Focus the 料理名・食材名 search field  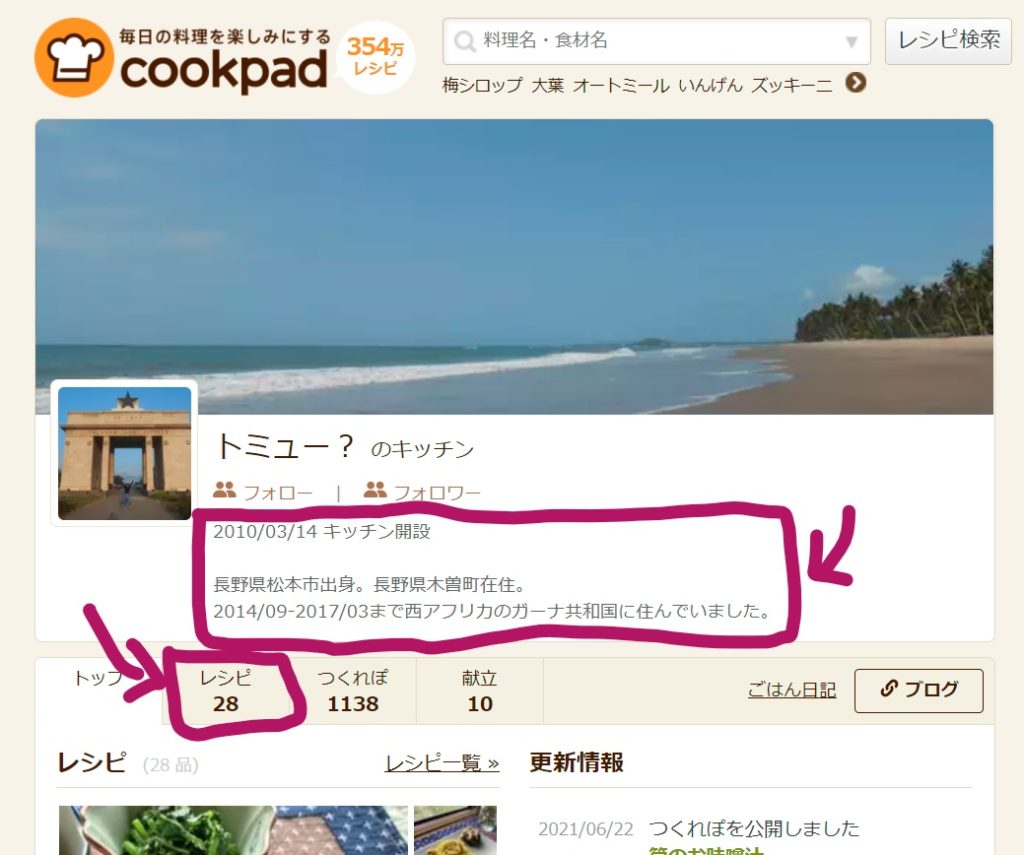[656, 41]
